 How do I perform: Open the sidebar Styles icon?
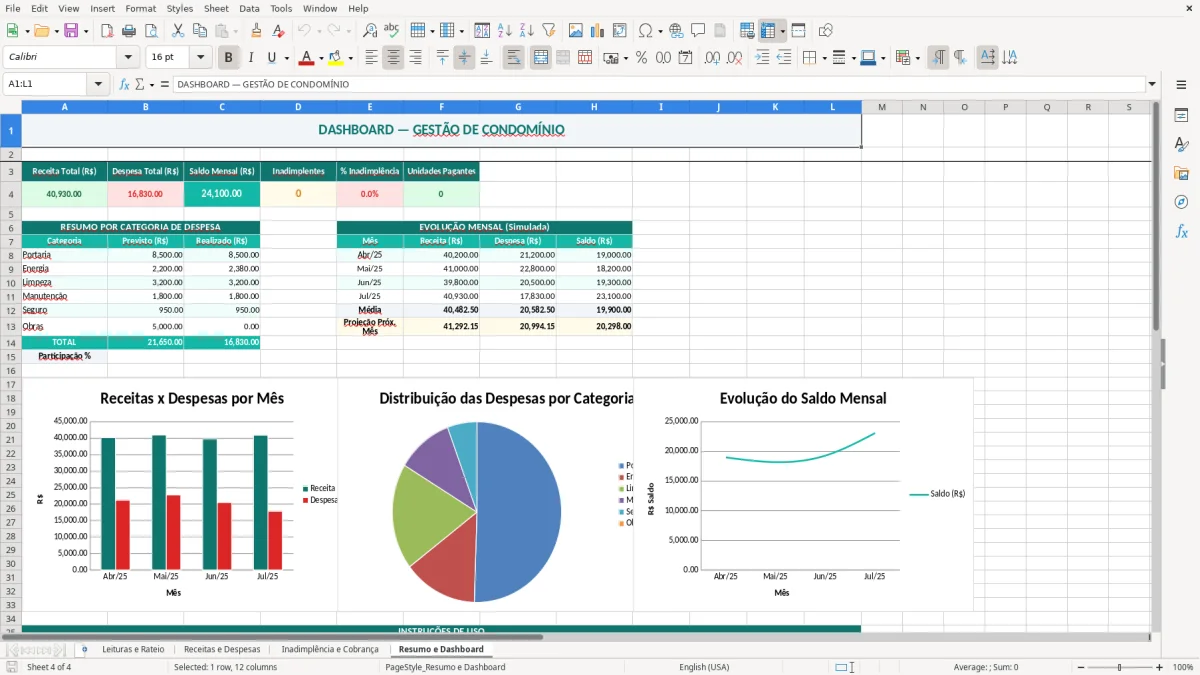click(x=1181, y=145)
